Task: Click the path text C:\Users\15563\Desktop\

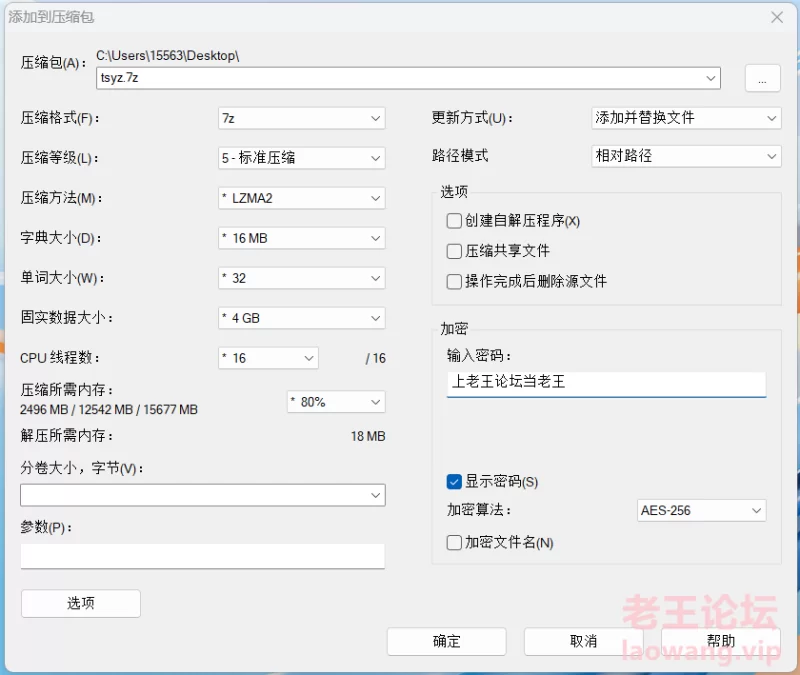Action: 168,55
